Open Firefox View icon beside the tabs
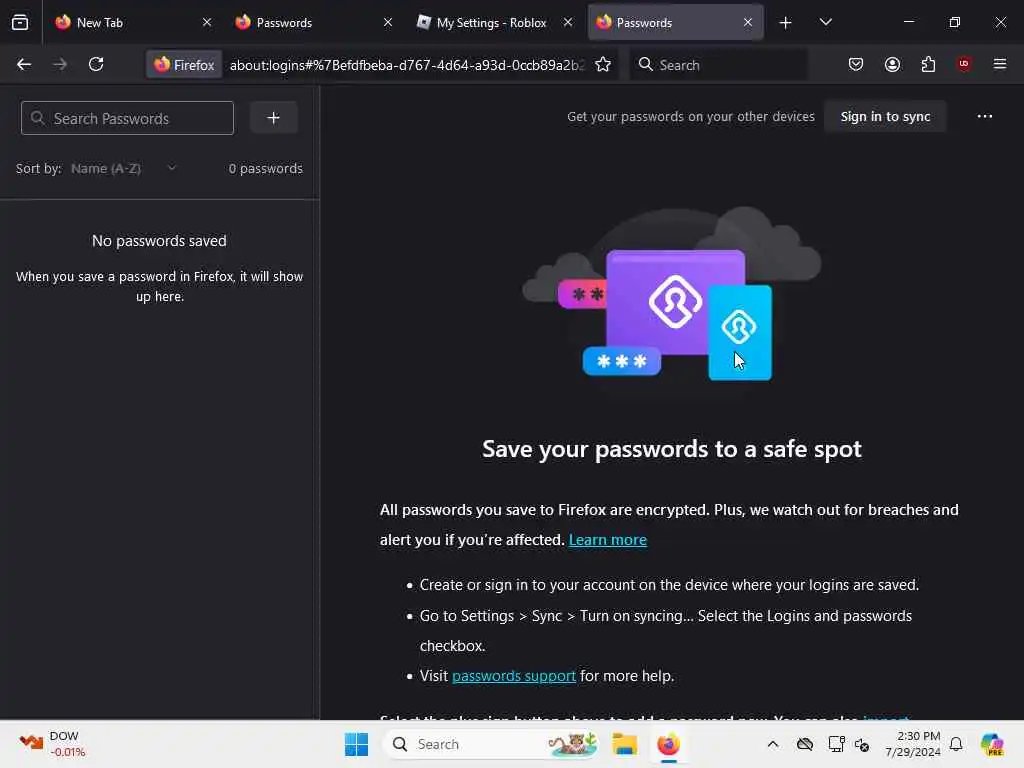The width and height of the screenshot is (1024, 768). click(20, 23)
